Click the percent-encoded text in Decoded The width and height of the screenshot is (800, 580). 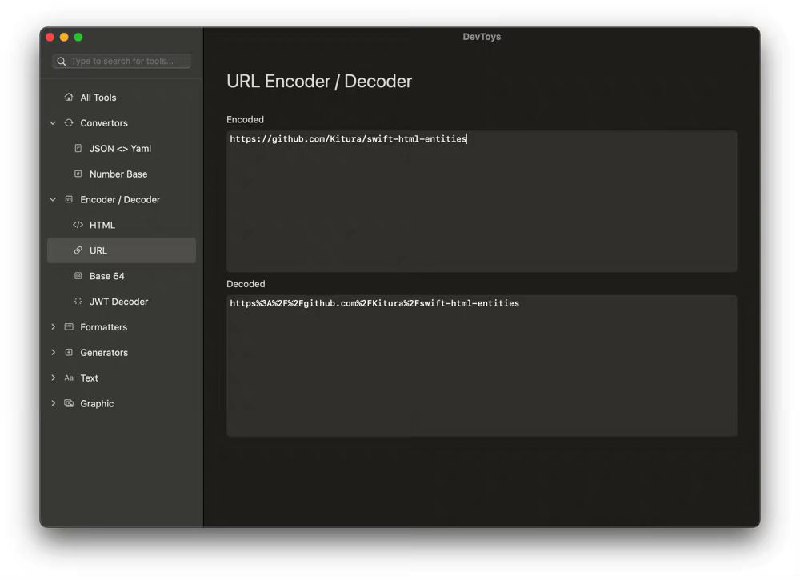(x=374, y=303)
